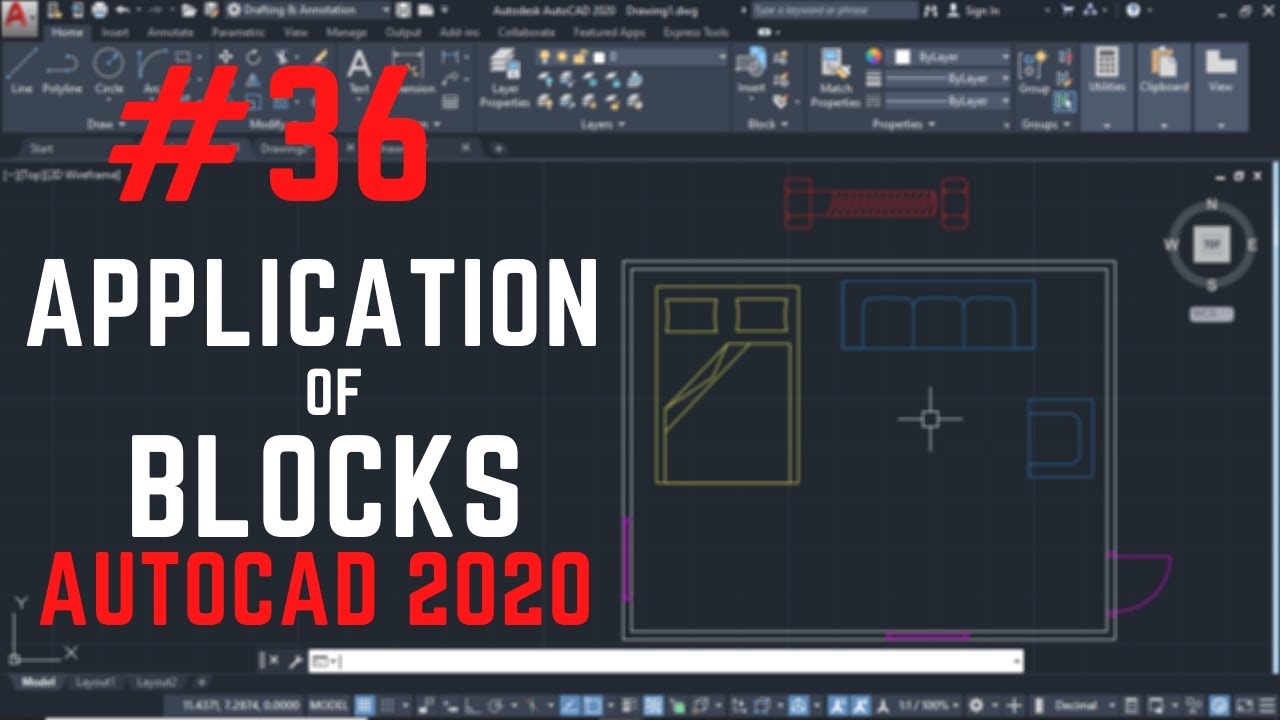The height and width of the screenshot is (720, 1280).
Task: Click the keyword search box in title bar
Action: coord(834,10)
